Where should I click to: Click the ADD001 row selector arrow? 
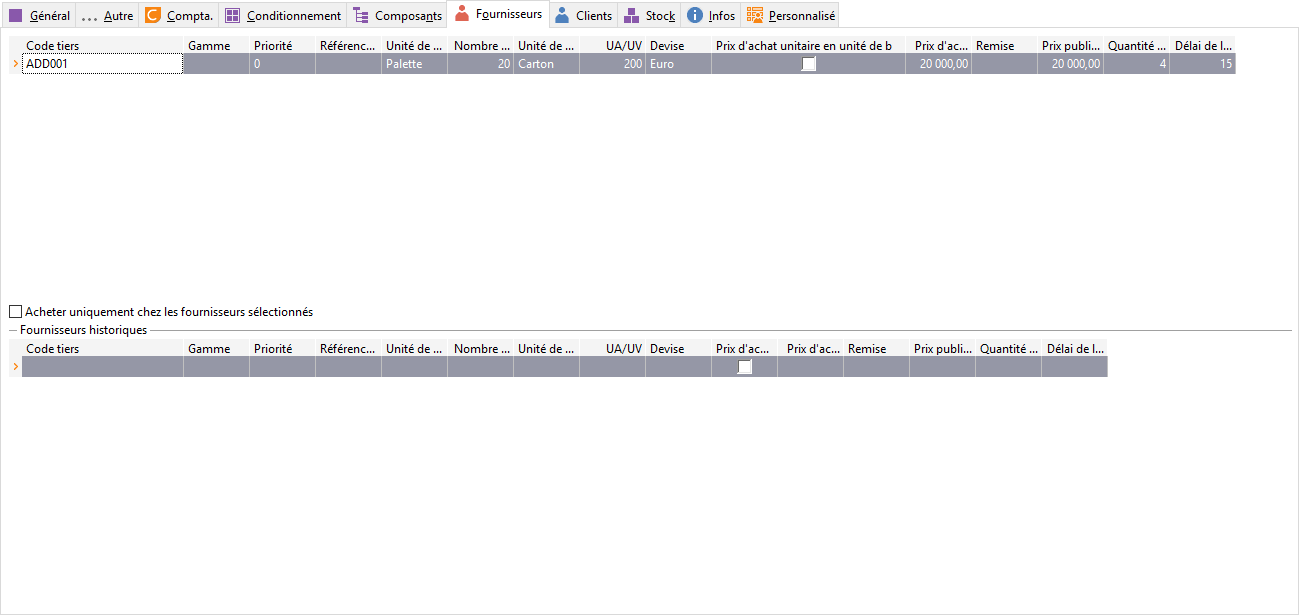coord(15,64)
